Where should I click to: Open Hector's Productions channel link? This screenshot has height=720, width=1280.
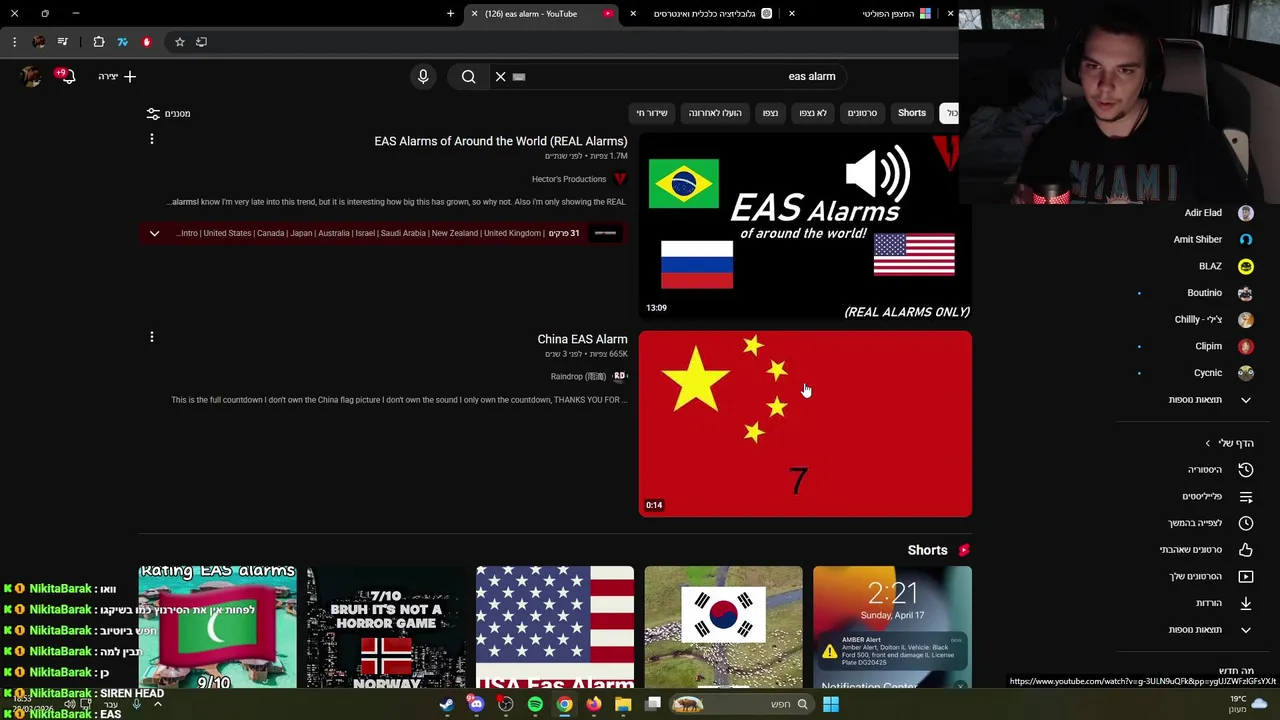(x=569, y=179)
